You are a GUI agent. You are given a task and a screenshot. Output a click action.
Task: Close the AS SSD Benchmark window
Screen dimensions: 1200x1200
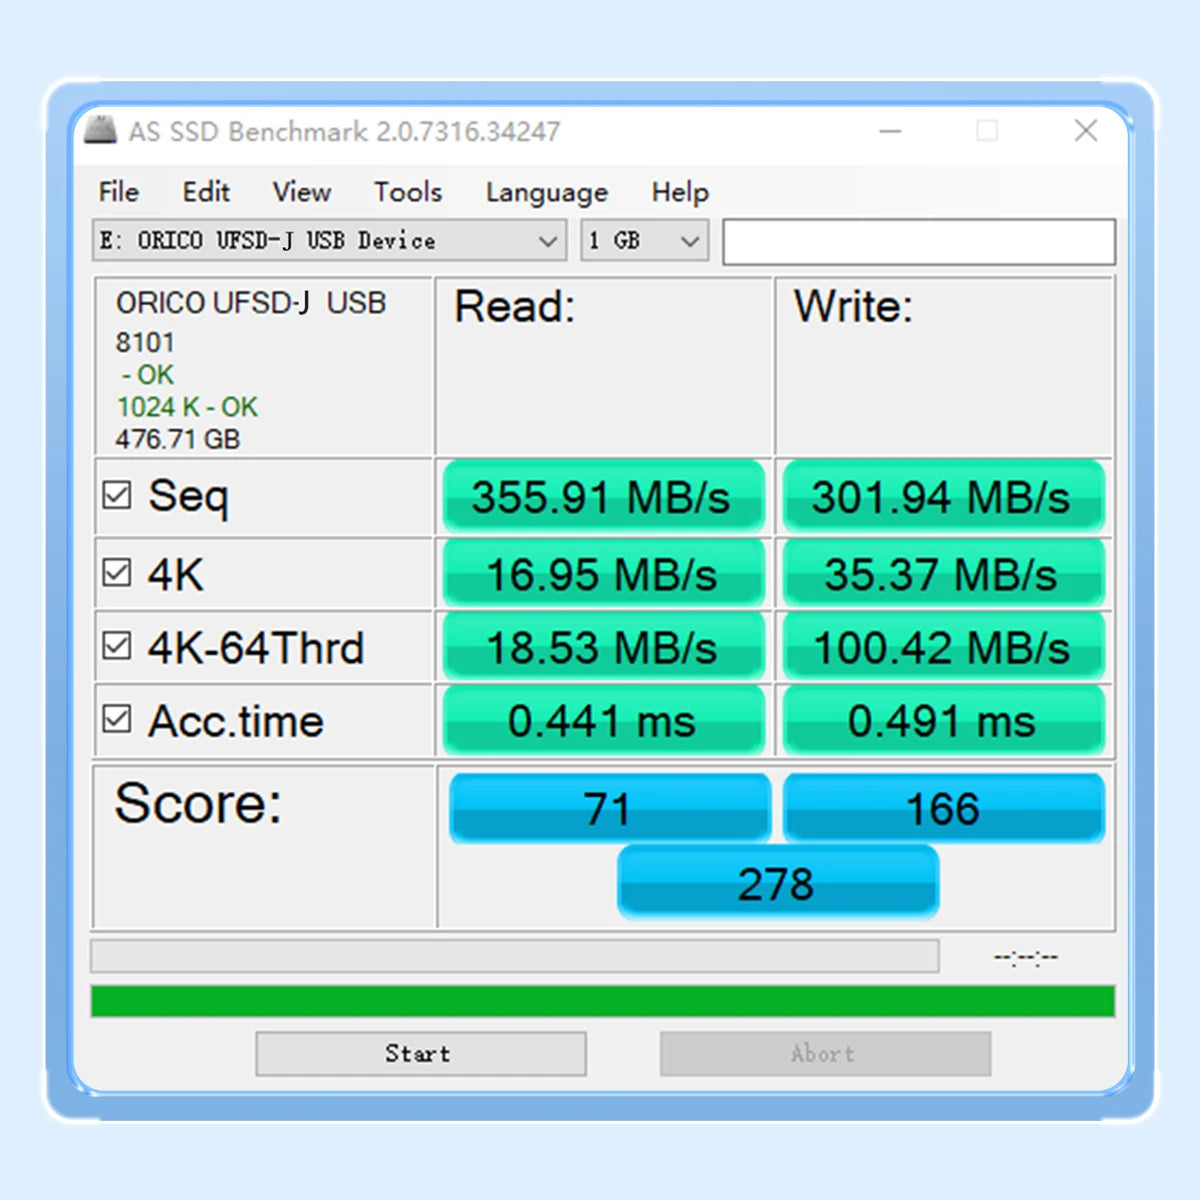coord(1086,131)
